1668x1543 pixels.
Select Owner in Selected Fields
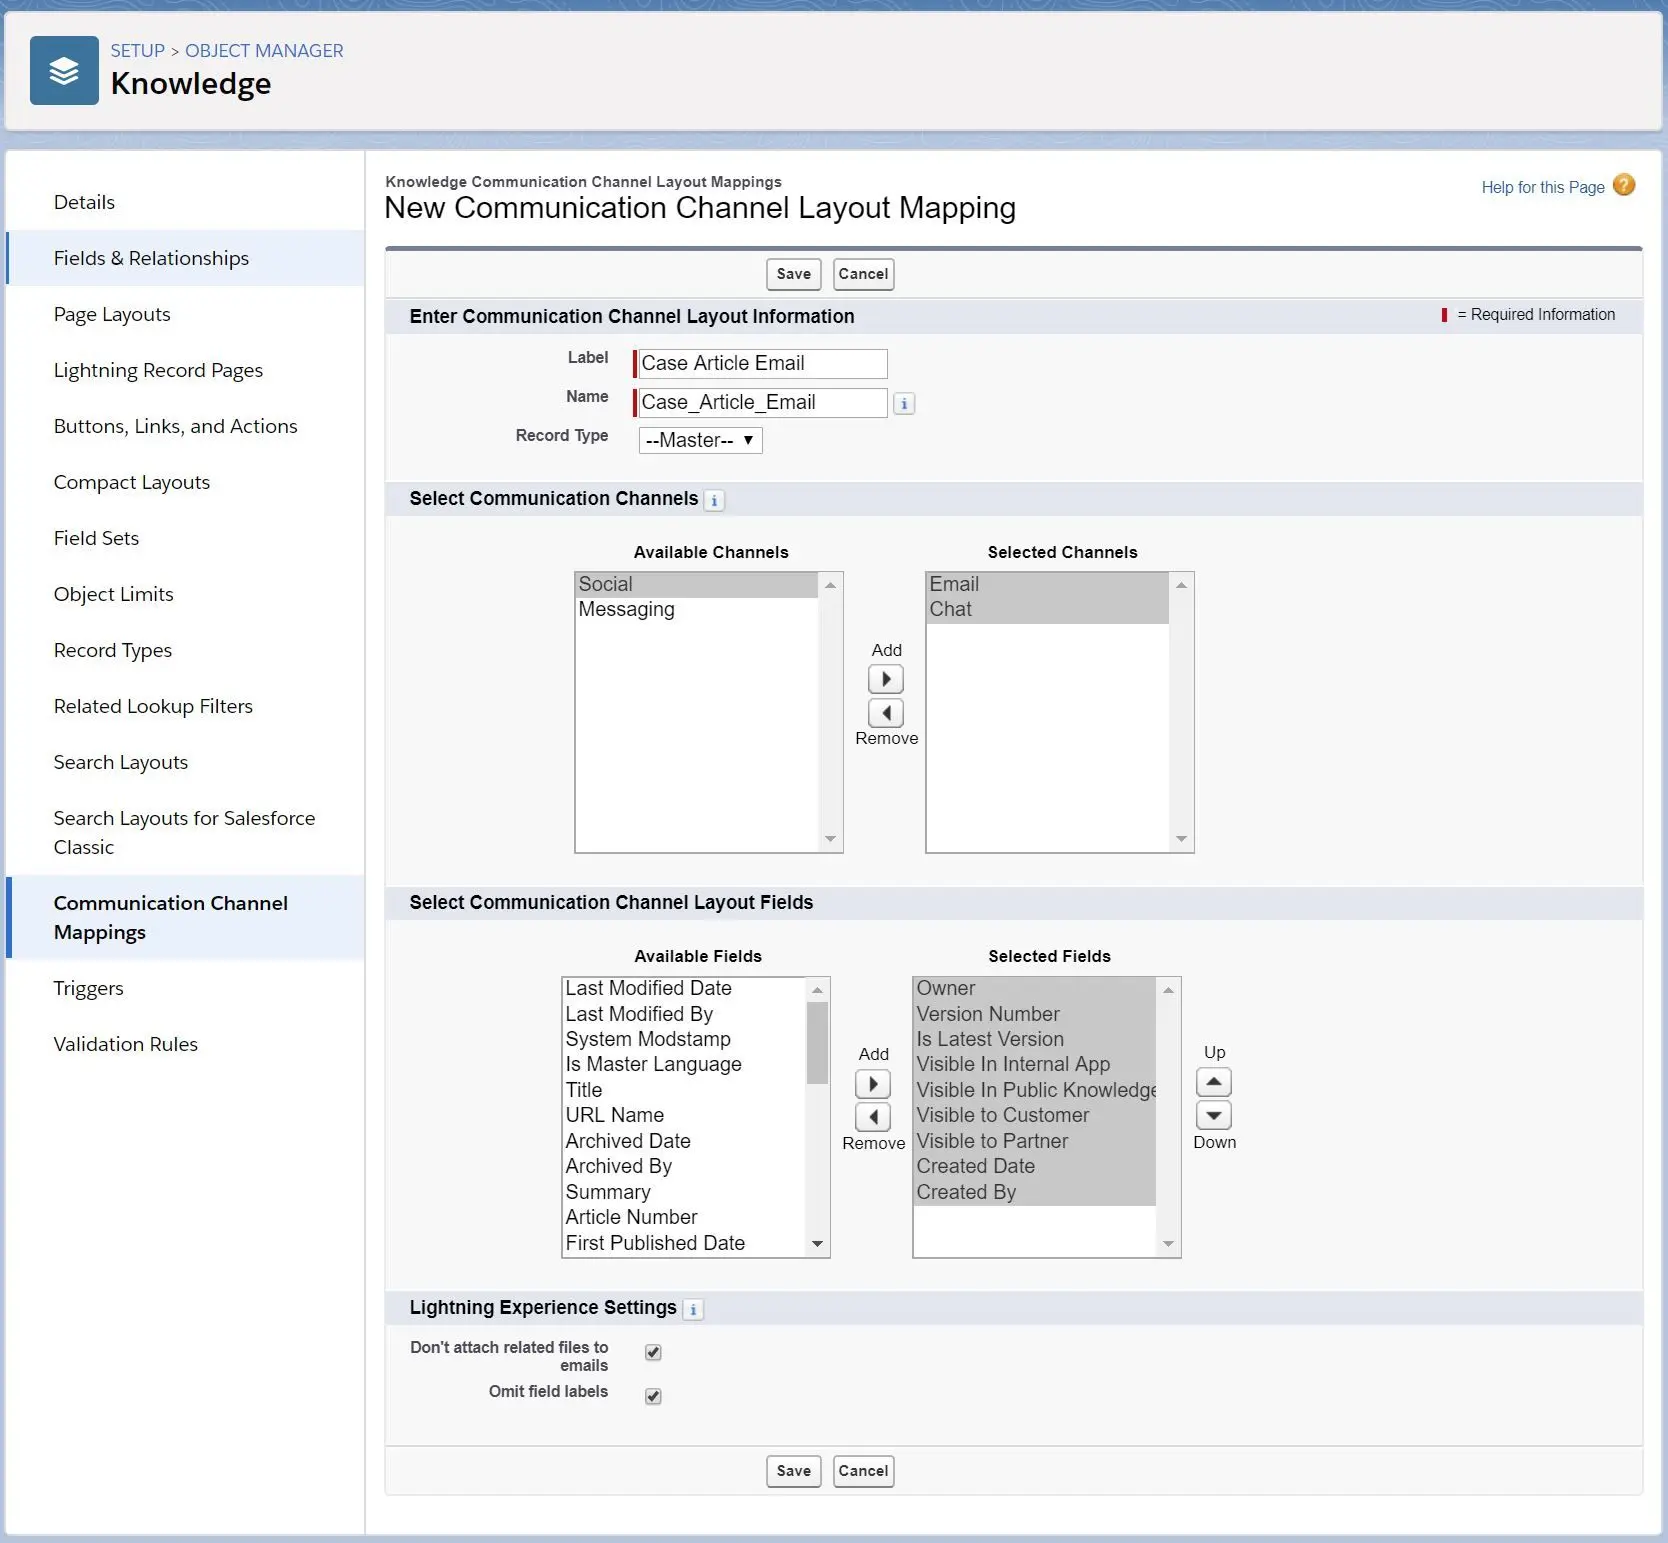pos(1035,988)
